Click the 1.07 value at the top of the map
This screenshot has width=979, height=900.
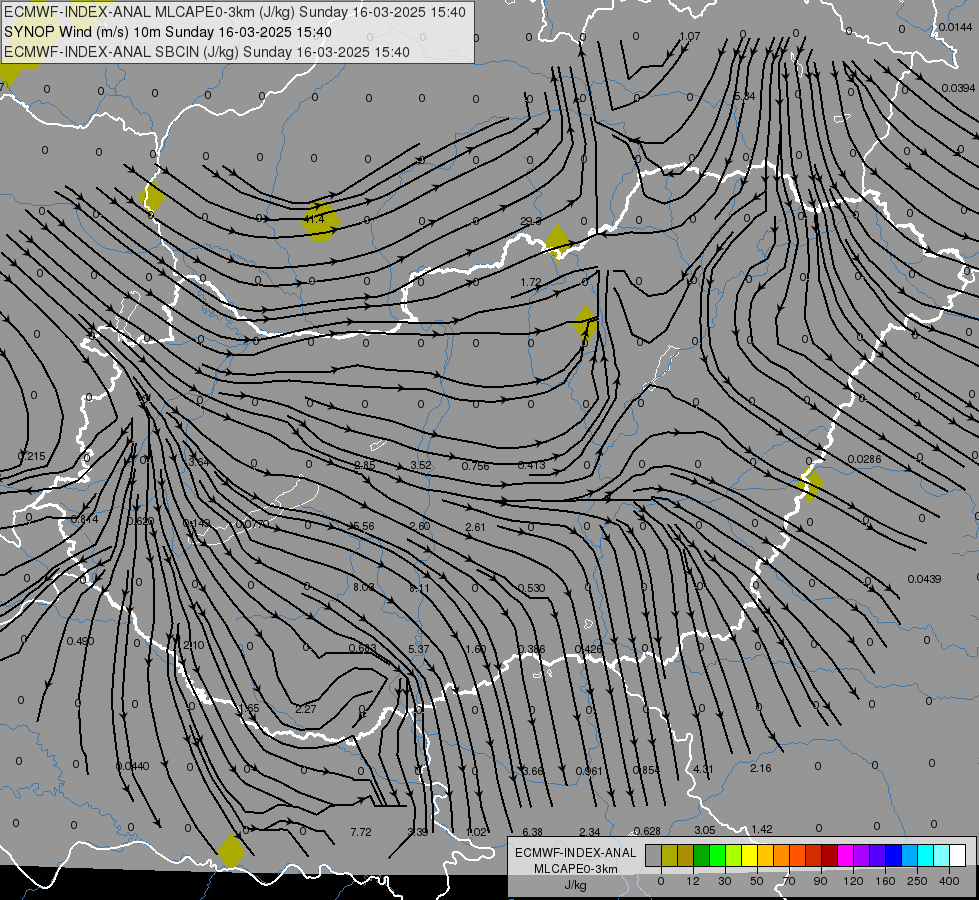coord(690,36)
